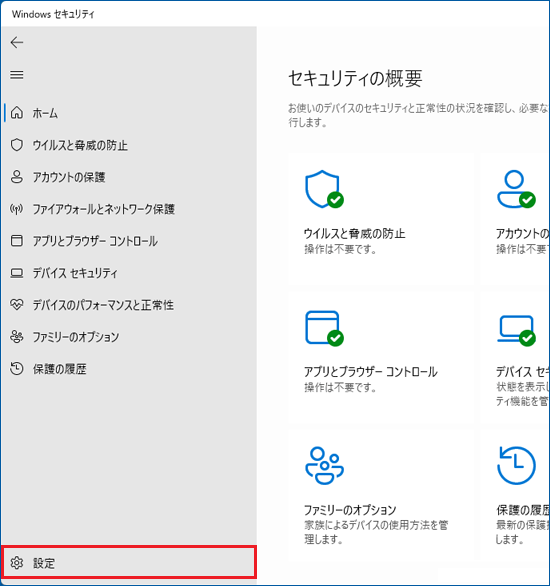The height and width of the screenshot is (586, 550).
Task: Open ウイルスと脅威の防止 from sidebar
Action: point(129,145)
